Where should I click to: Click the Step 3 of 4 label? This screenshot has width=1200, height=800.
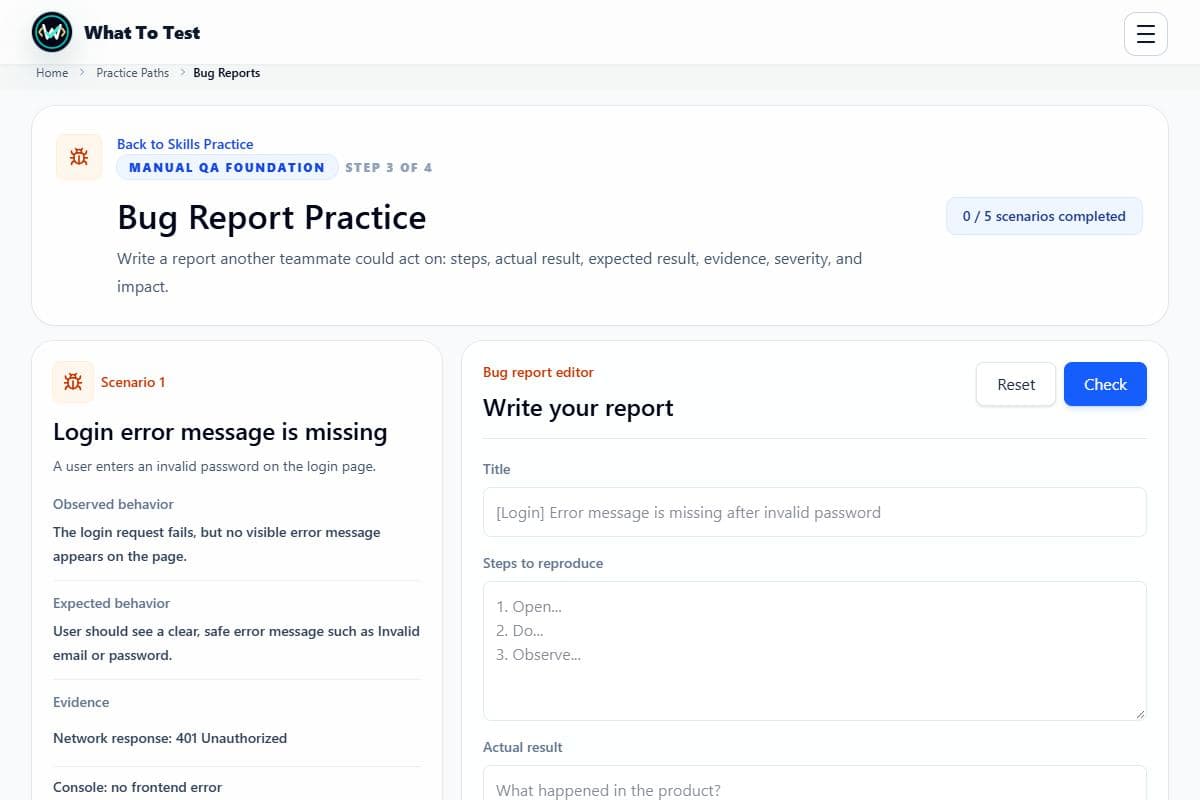[x=389, y=168]
